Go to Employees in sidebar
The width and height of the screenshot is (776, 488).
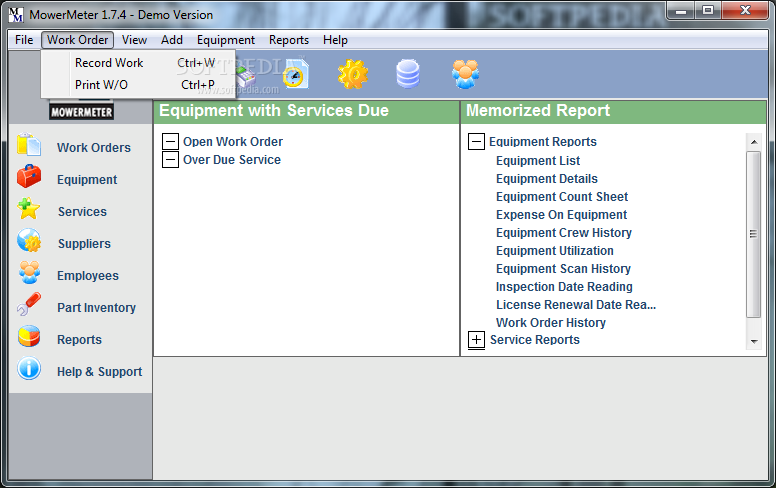[88, 276]
